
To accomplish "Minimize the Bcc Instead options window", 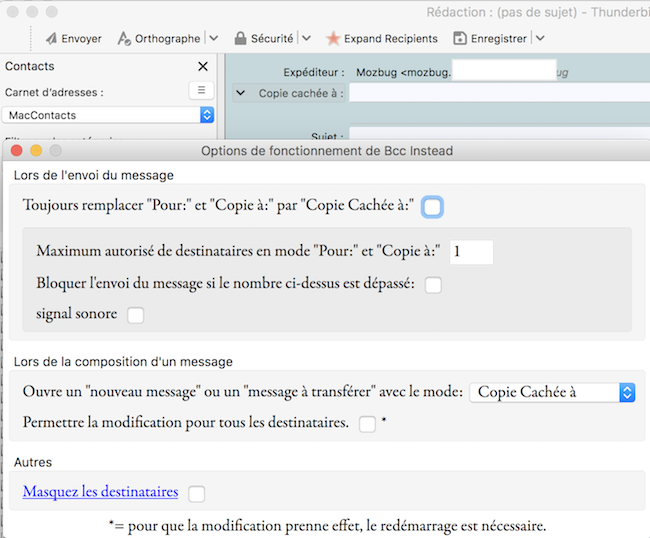I will pyautogui.click(x=36, y=150).
